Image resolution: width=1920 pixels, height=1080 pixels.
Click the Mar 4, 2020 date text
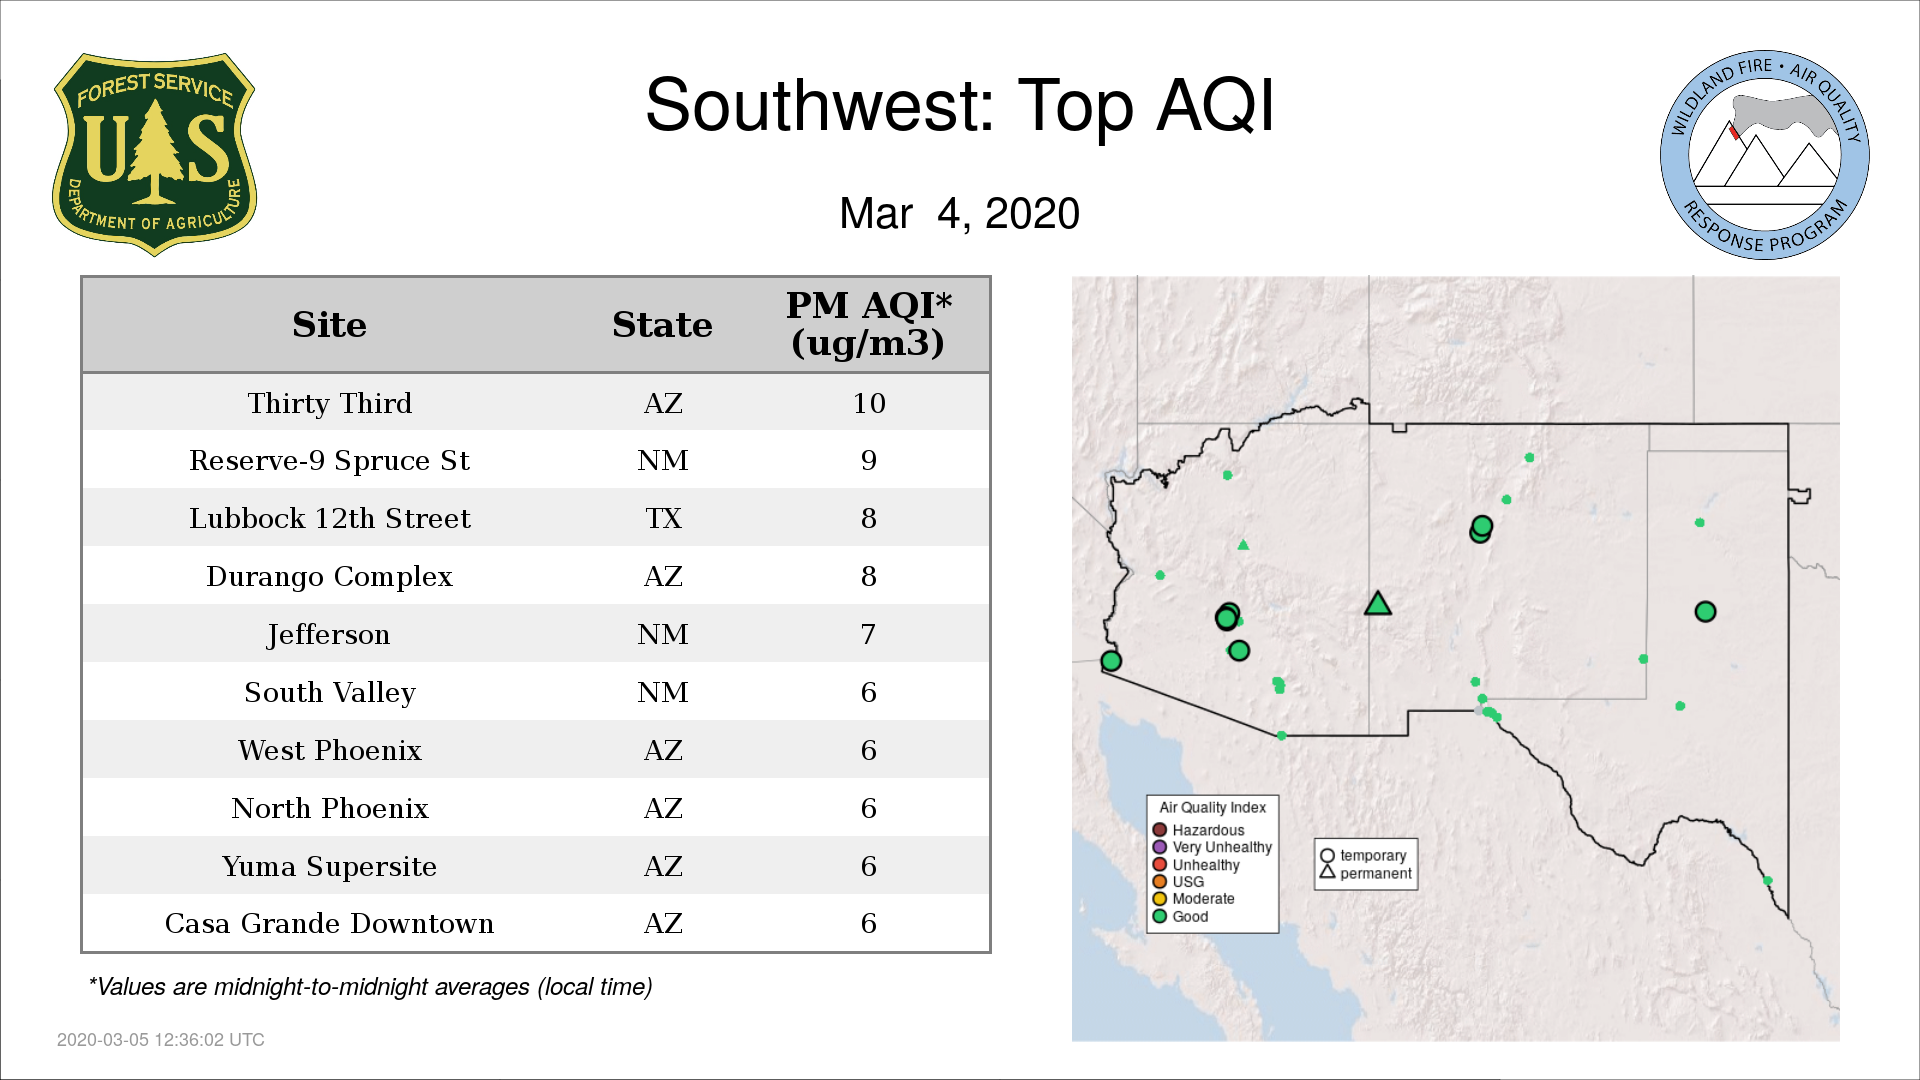[x=959, y=214]
